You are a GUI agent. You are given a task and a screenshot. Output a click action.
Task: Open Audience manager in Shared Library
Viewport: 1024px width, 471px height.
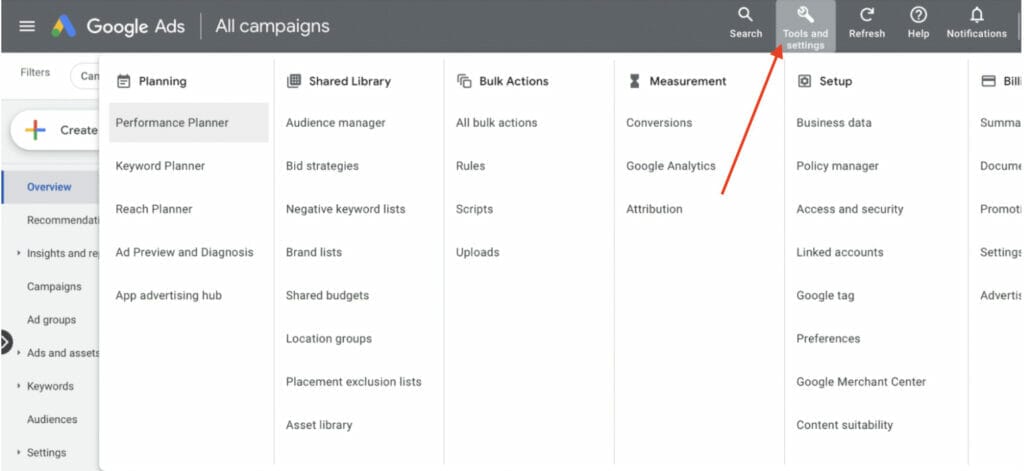click(x=335, y=123)
